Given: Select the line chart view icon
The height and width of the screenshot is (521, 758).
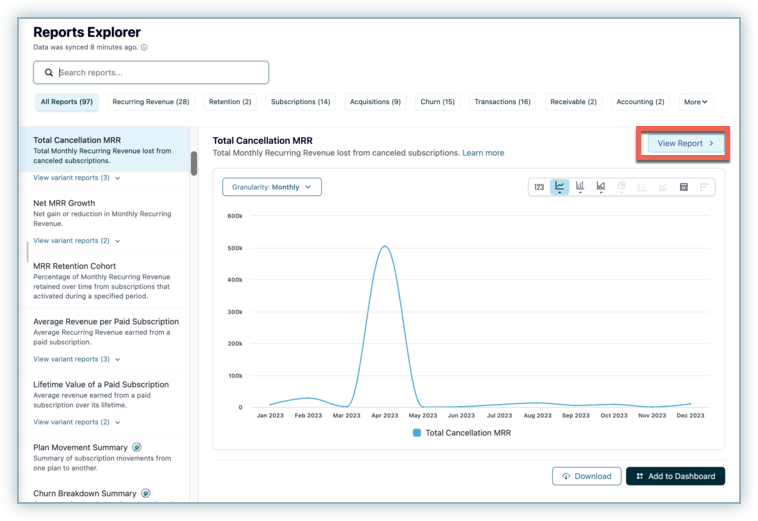Looking at the screenshot, I should 560,187.
